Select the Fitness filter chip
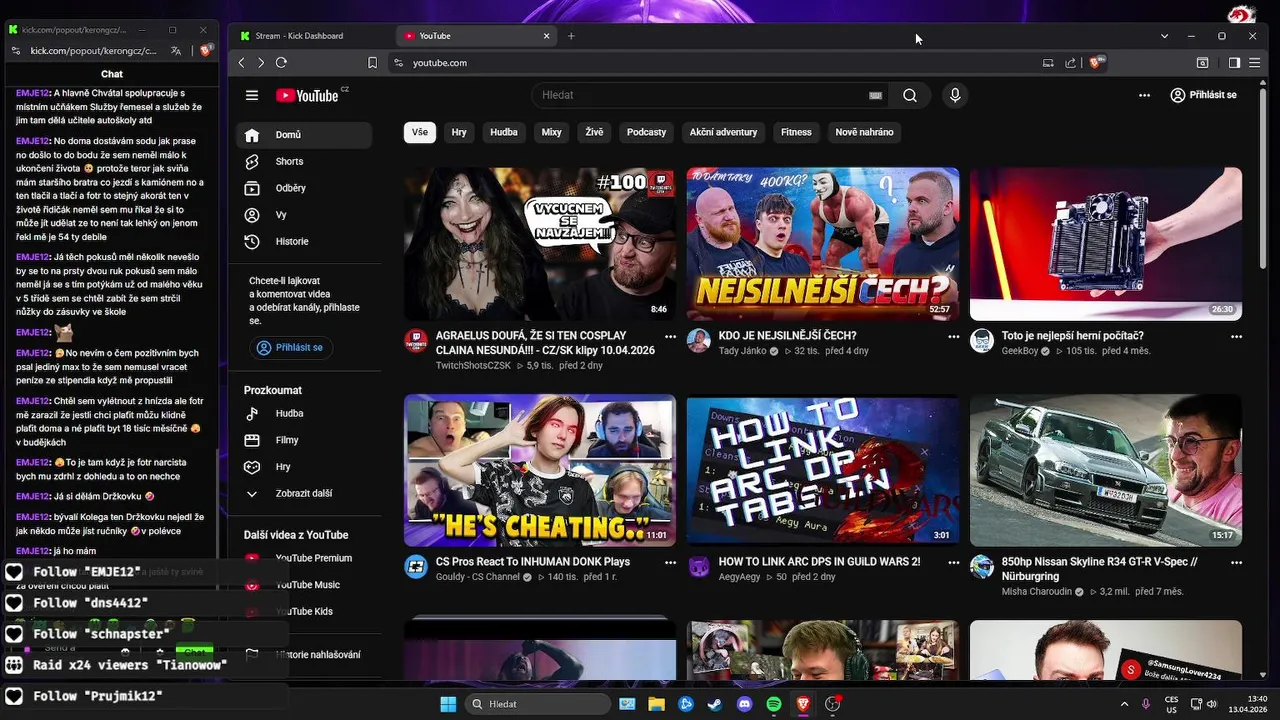The height and width of the screenshot is (720, 1280). [x=797, y=132]
